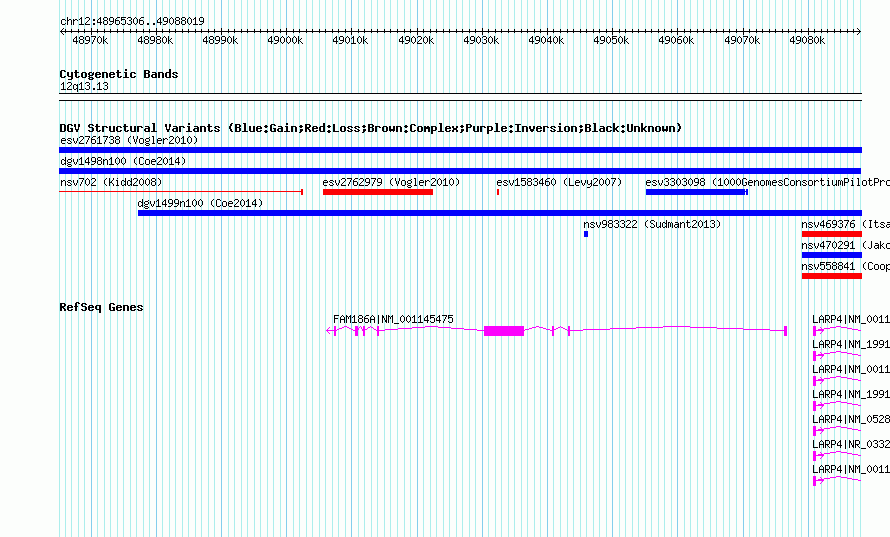Screen dimensions: 890x537
Task: Click the blue gain bar under nsv470291
Action: [x=832, y=255]
